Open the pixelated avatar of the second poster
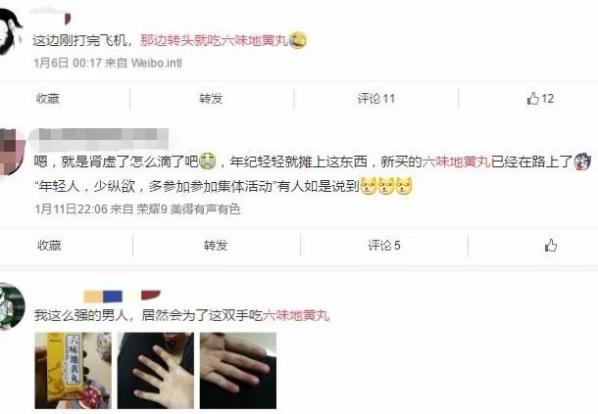The height and width of the screenshot is (414, 598). click(x=12, y=151)
